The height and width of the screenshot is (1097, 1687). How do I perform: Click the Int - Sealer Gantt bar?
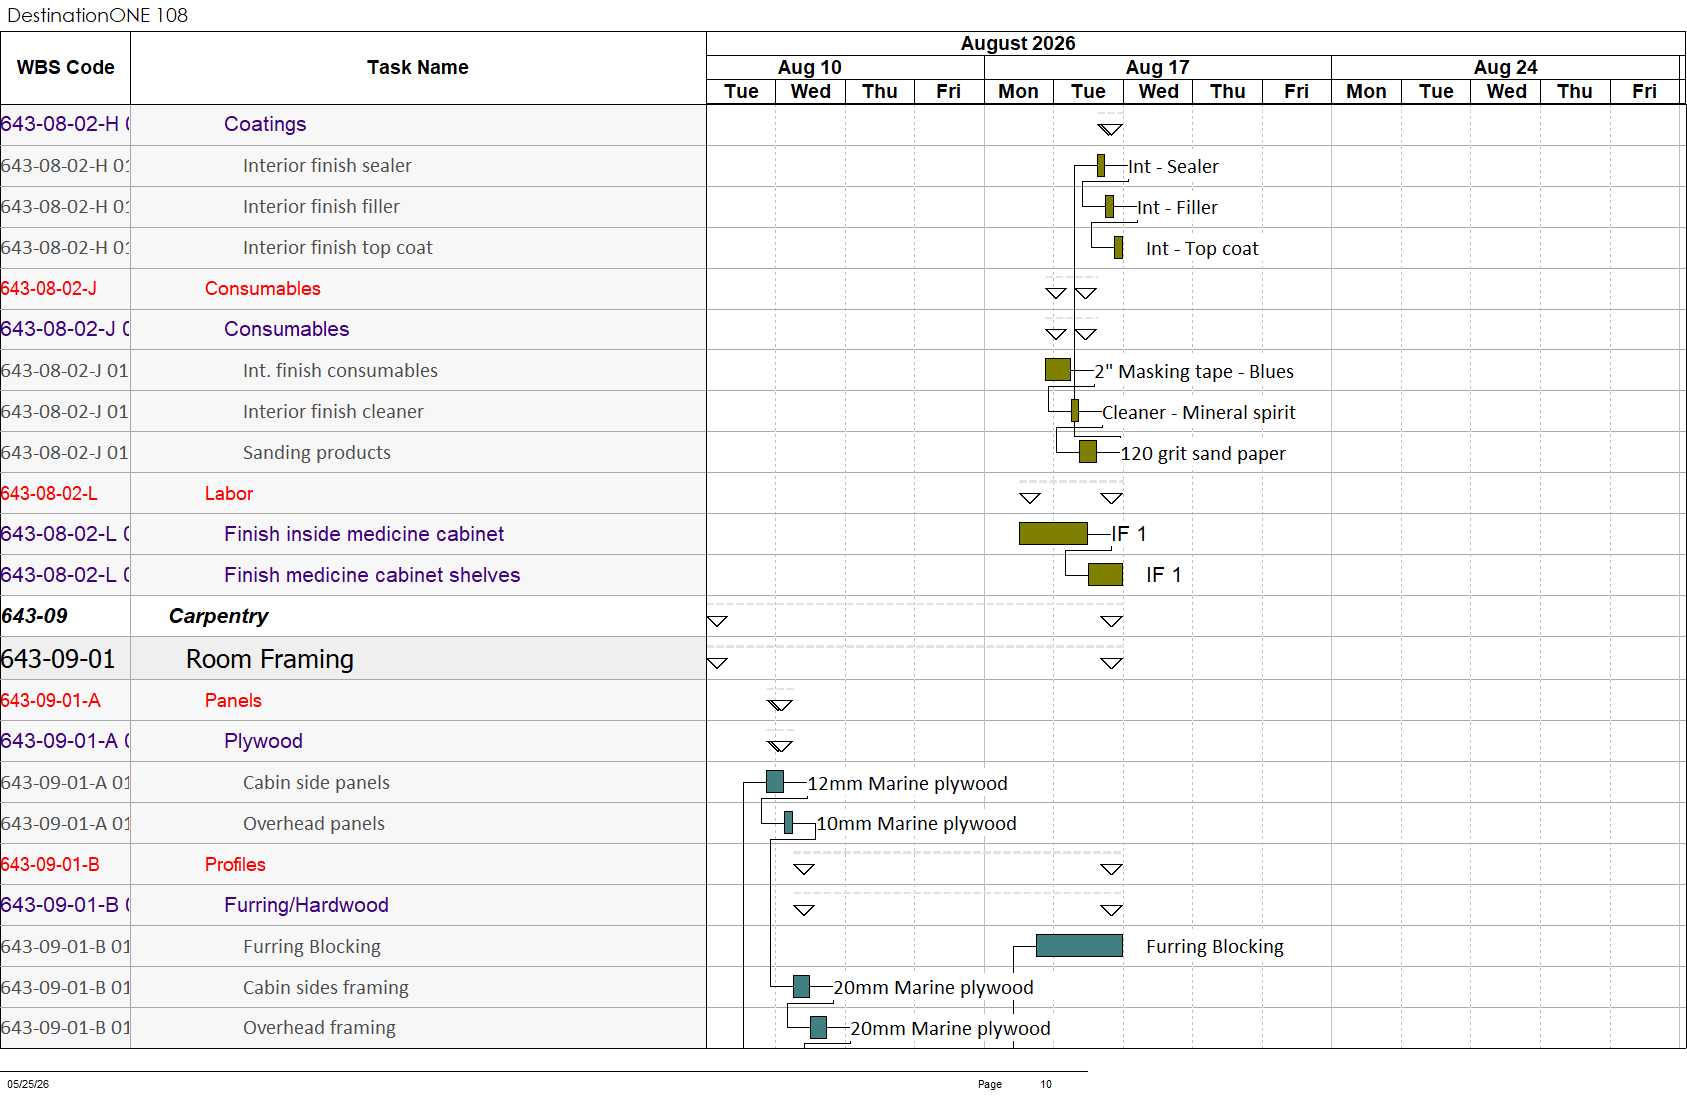tap(1101, 166)
